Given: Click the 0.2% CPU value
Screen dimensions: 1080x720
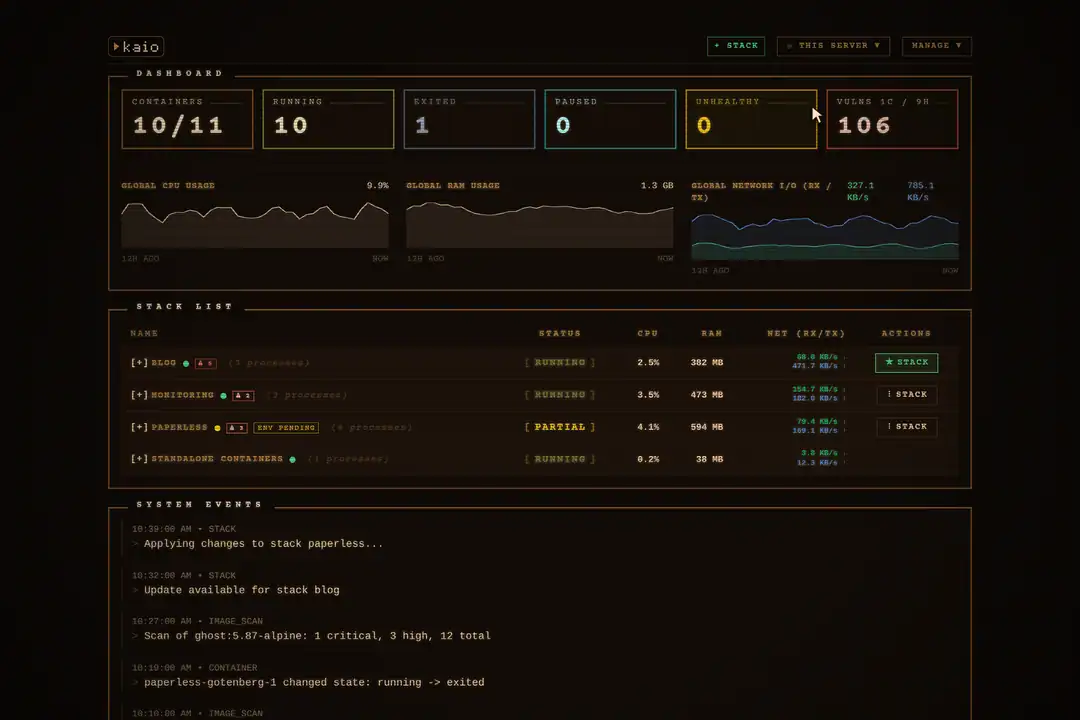Looking at the screenshot, I should (x=648, y=459).
